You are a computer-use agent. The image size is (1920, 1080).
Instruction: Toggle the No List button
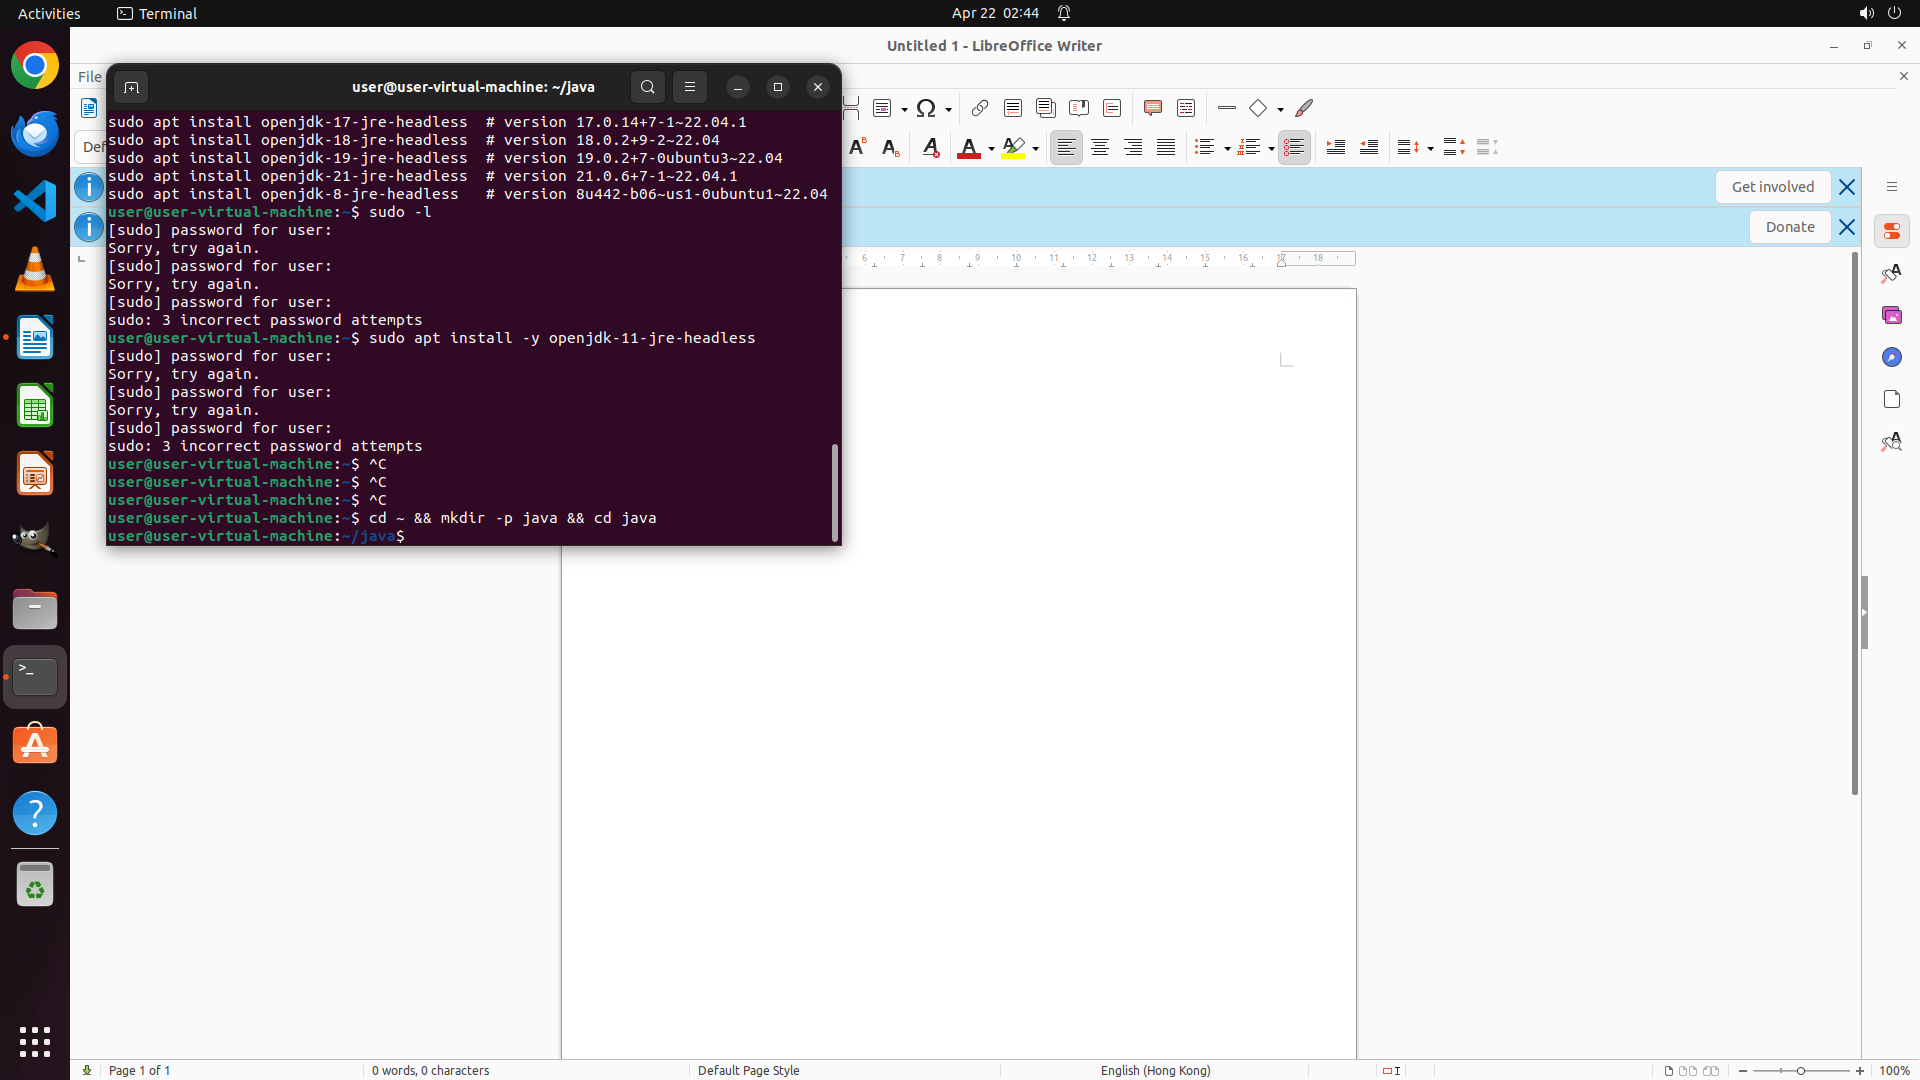pos(1293,148)
